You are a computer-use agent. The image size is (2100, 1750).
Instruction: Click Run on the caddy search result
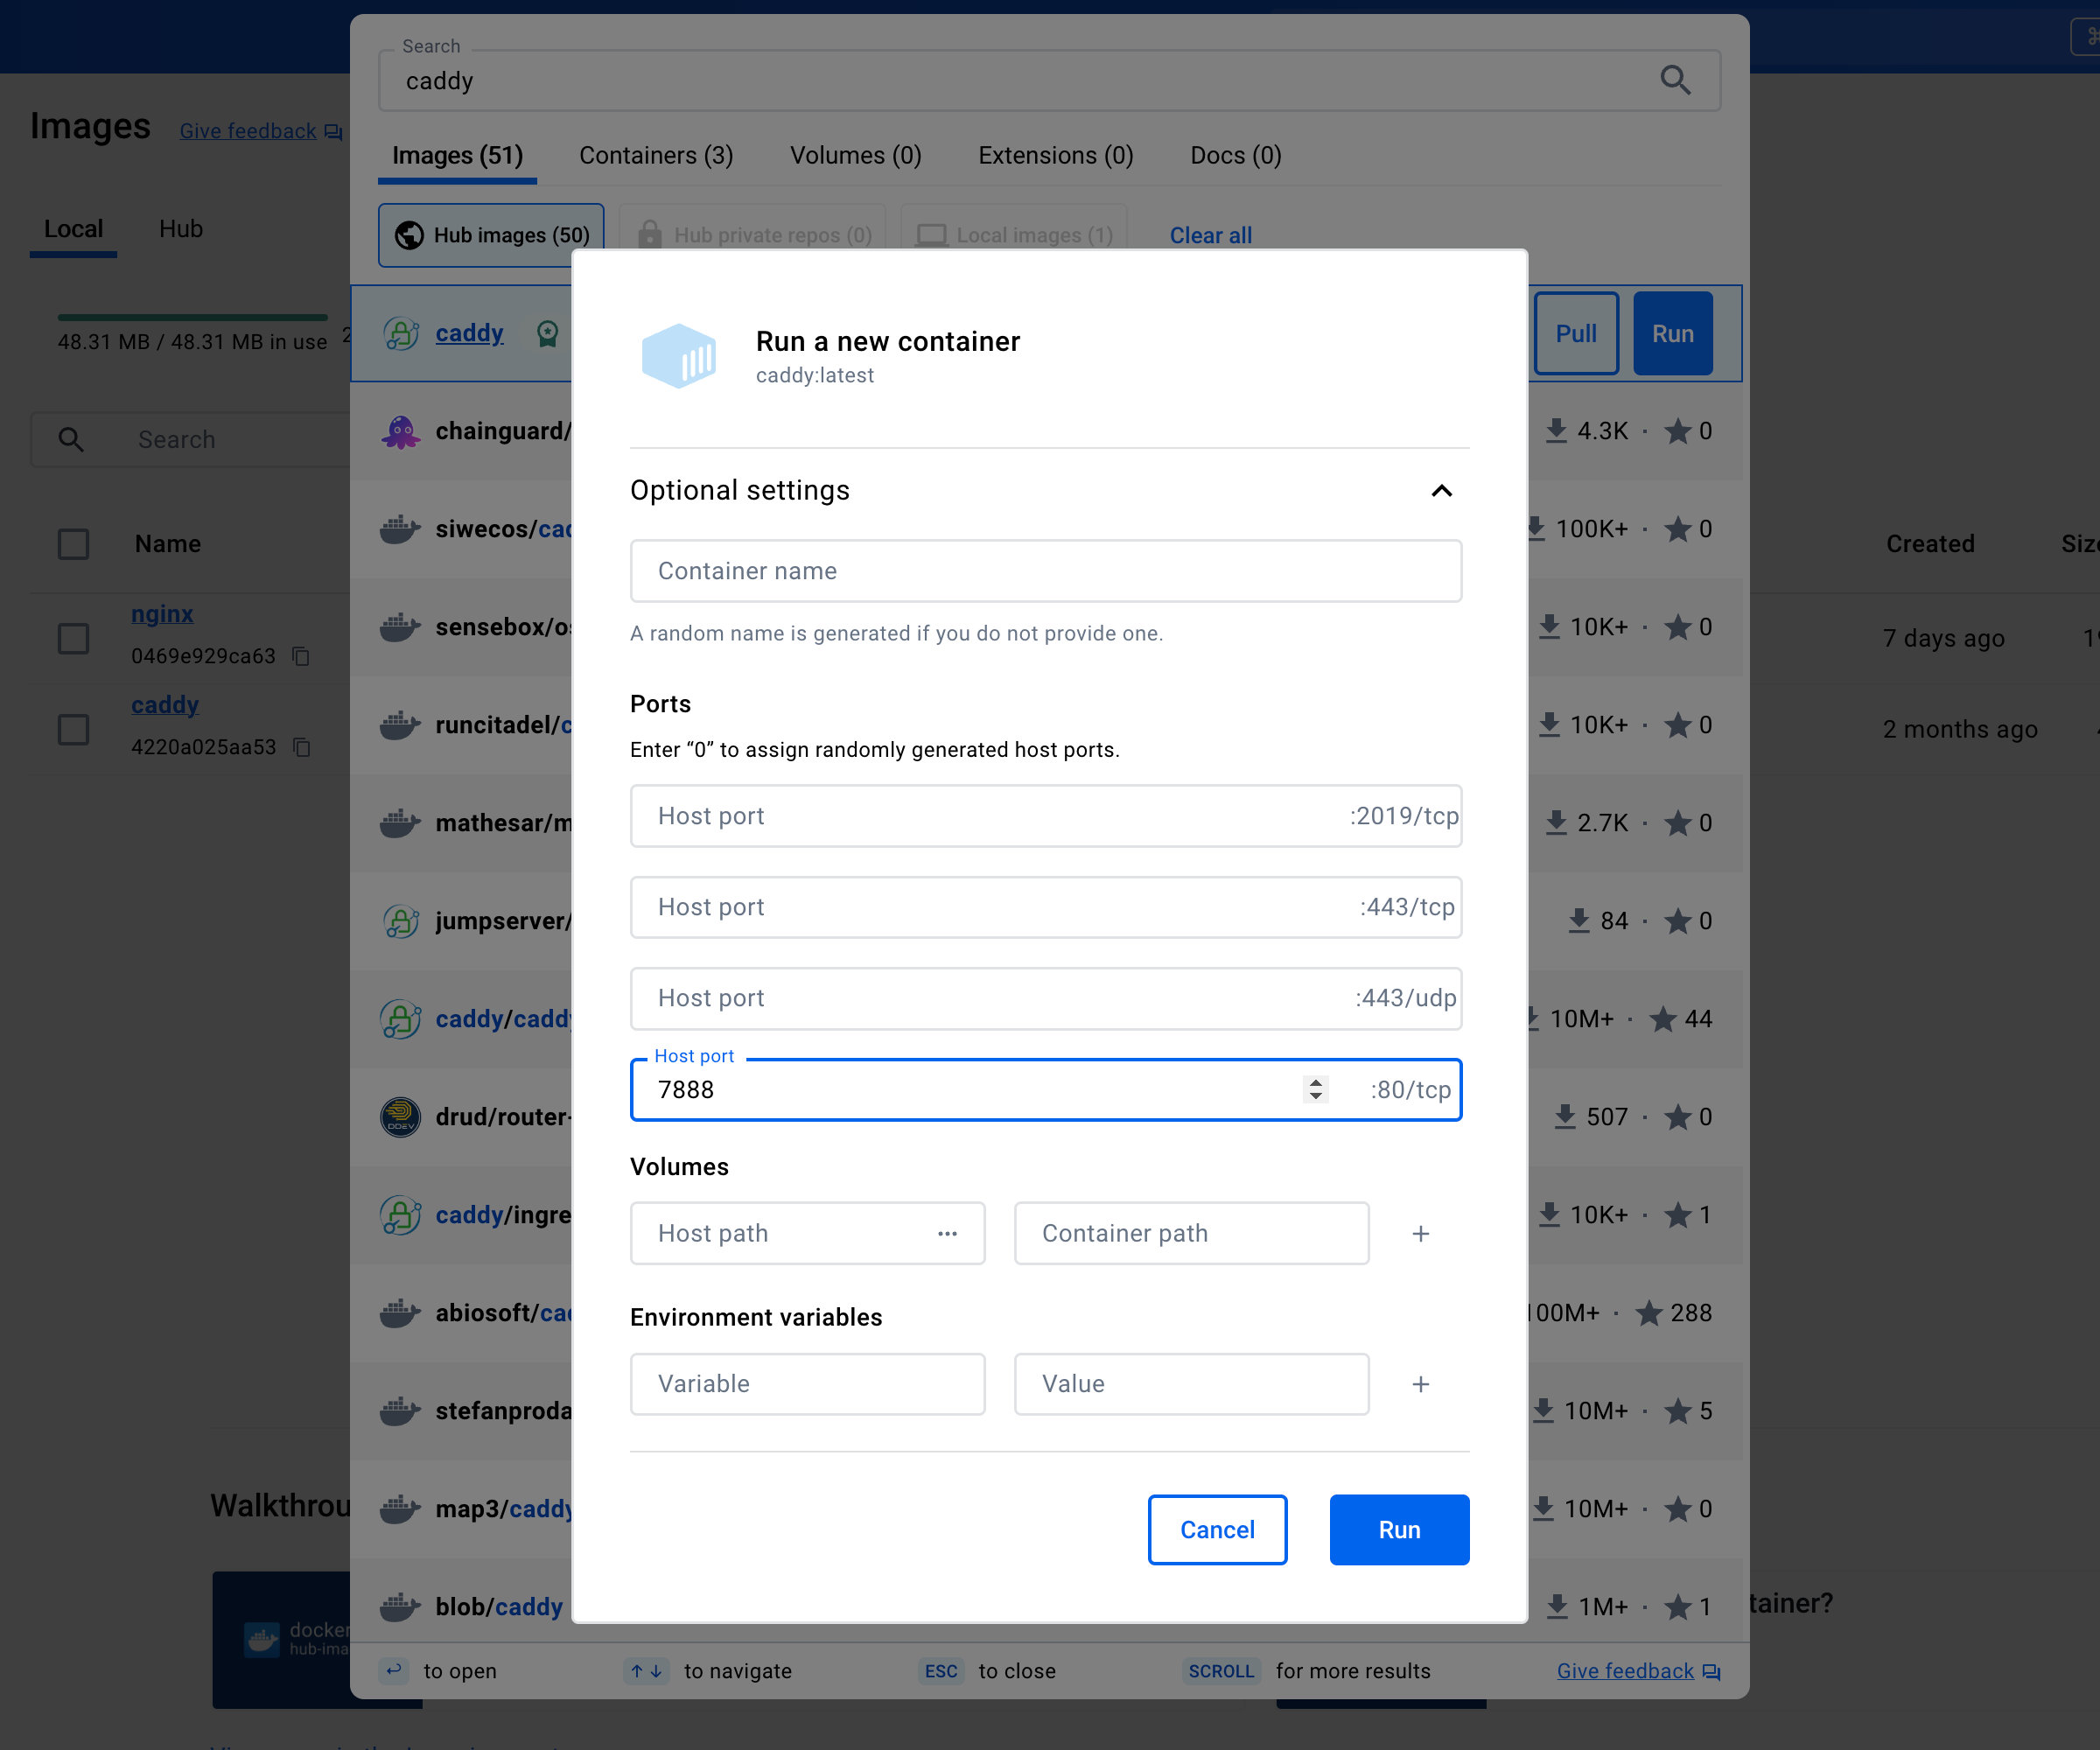tap(1673, 334)
